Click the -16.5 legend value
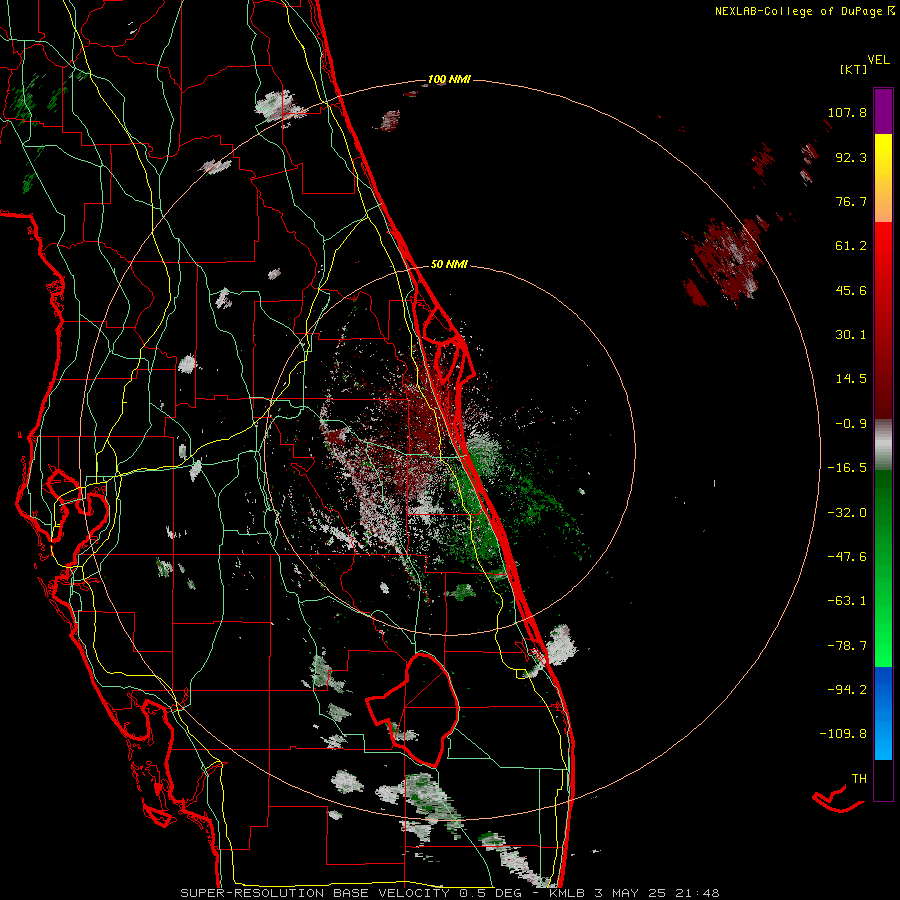The image size is (900, 900). click(x=847, y=468)
